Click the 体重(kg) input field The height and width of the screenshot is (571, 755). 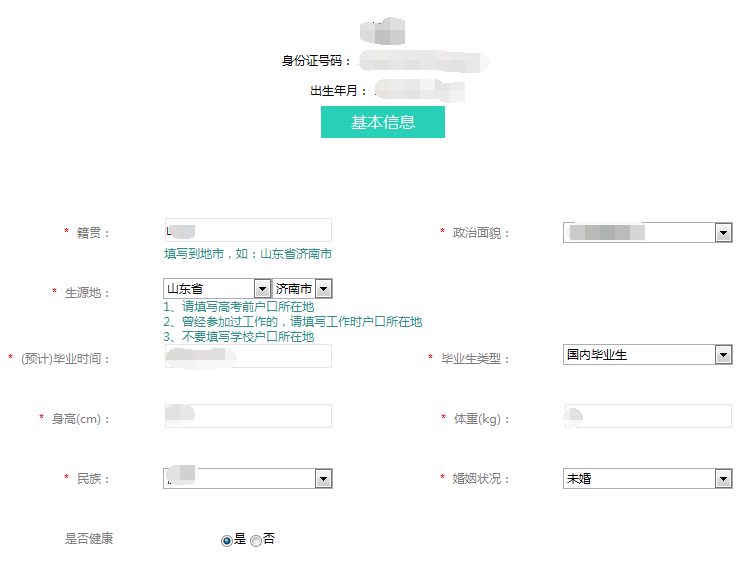tap(647, 416)
